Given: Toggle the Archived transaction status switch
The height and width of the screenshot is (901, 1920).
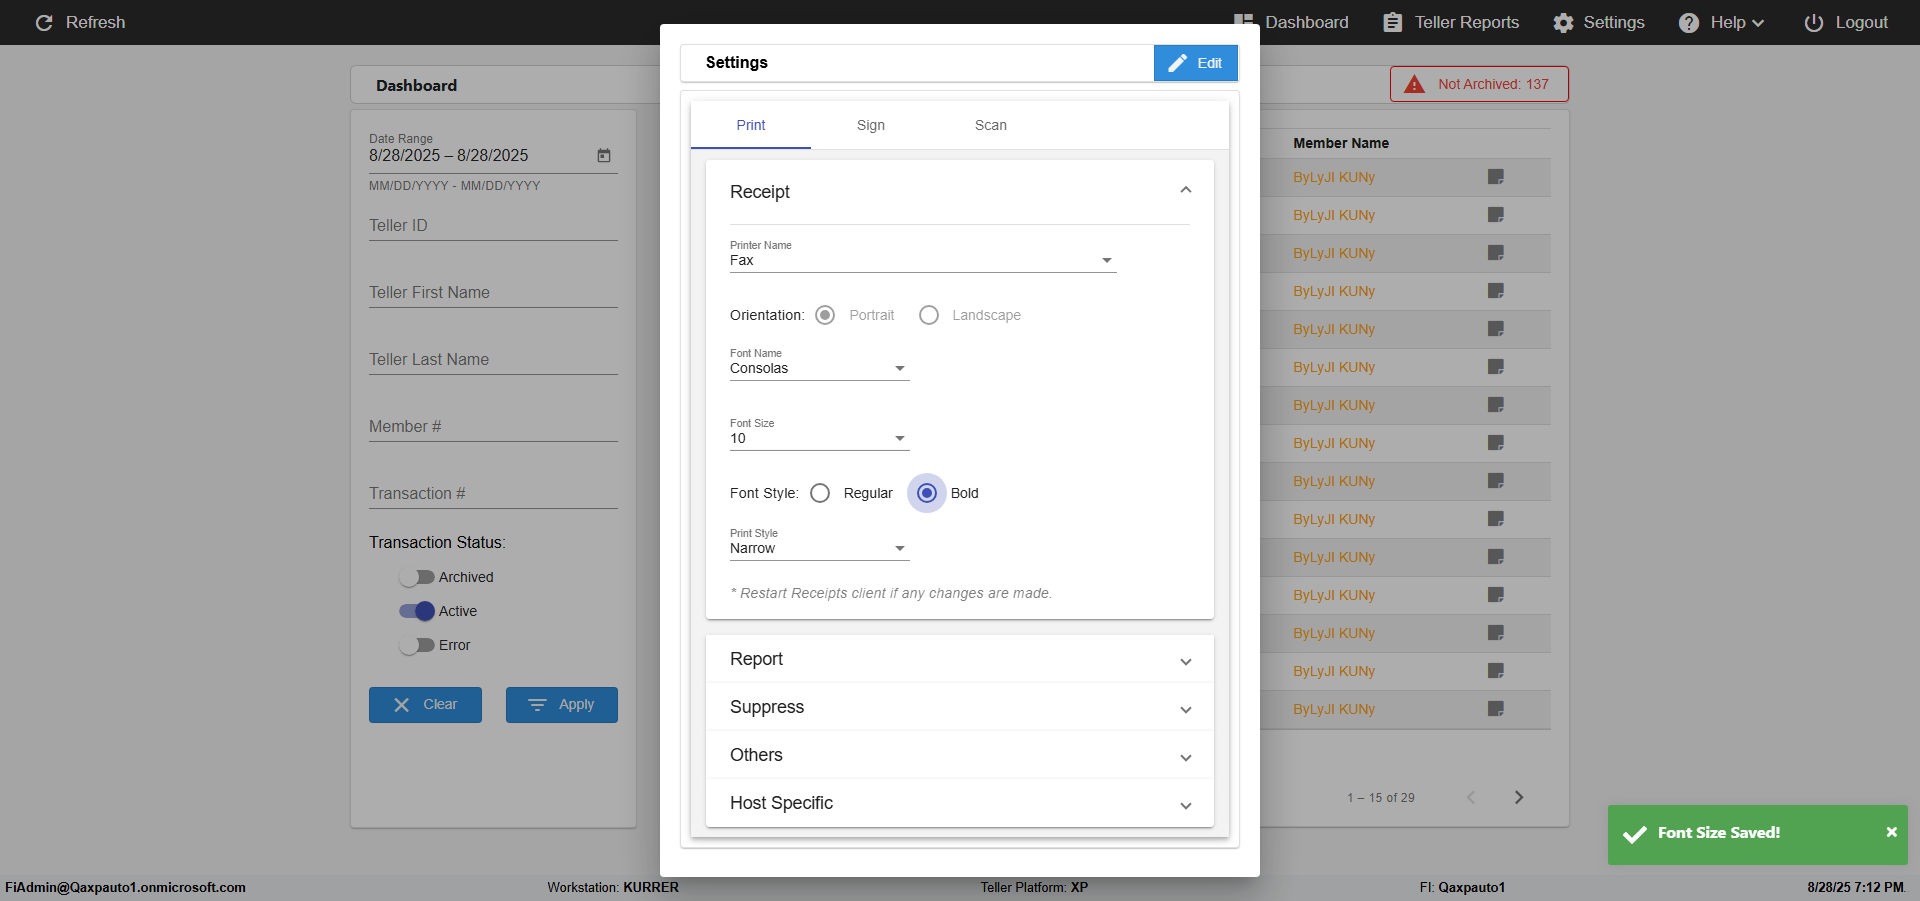Looking at the screenshot, I should 416,577.
